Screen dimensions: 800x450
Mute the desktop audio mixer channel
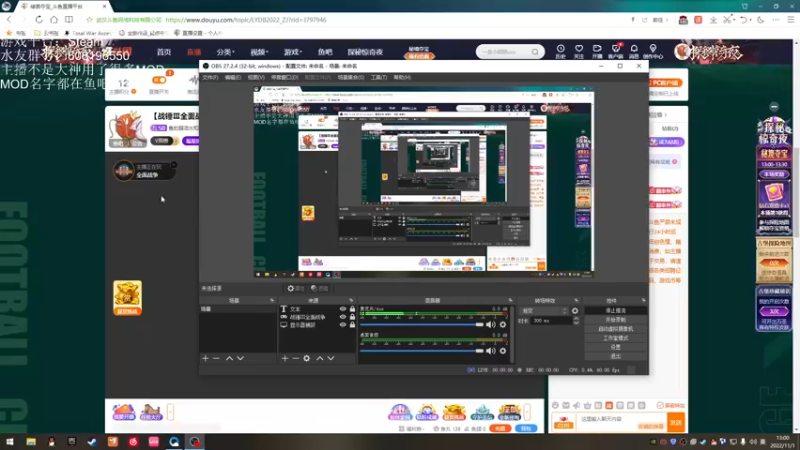tap(491, 351)
